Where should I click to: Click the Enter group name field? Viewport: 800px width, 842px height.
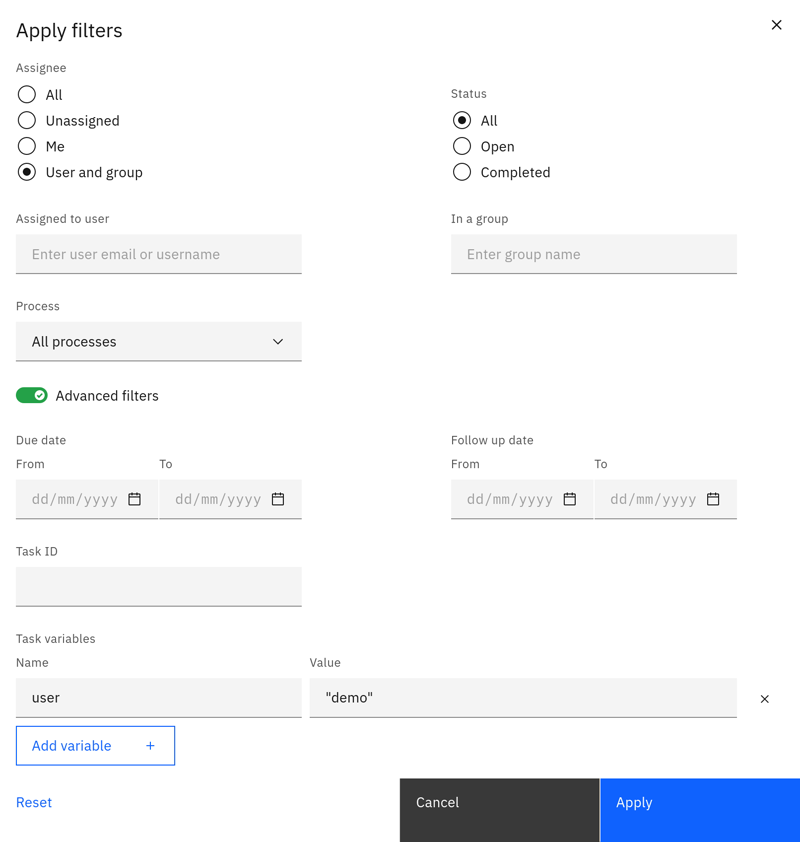coord(594,254)
